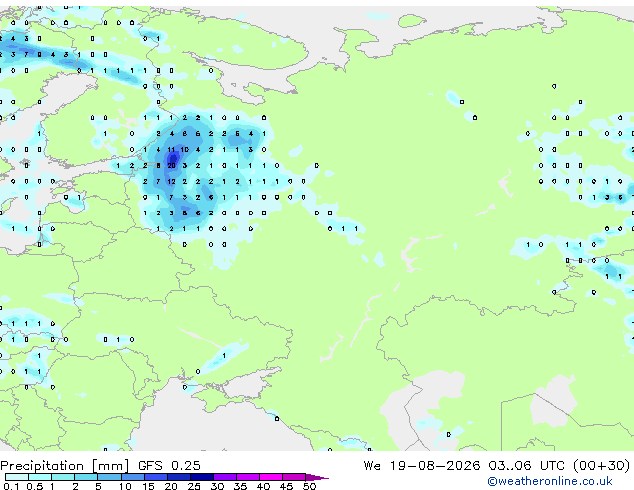Click the 0.1–0.5 mm legend color box
Viewport: 634px width, 490px height.
point(17,477)
